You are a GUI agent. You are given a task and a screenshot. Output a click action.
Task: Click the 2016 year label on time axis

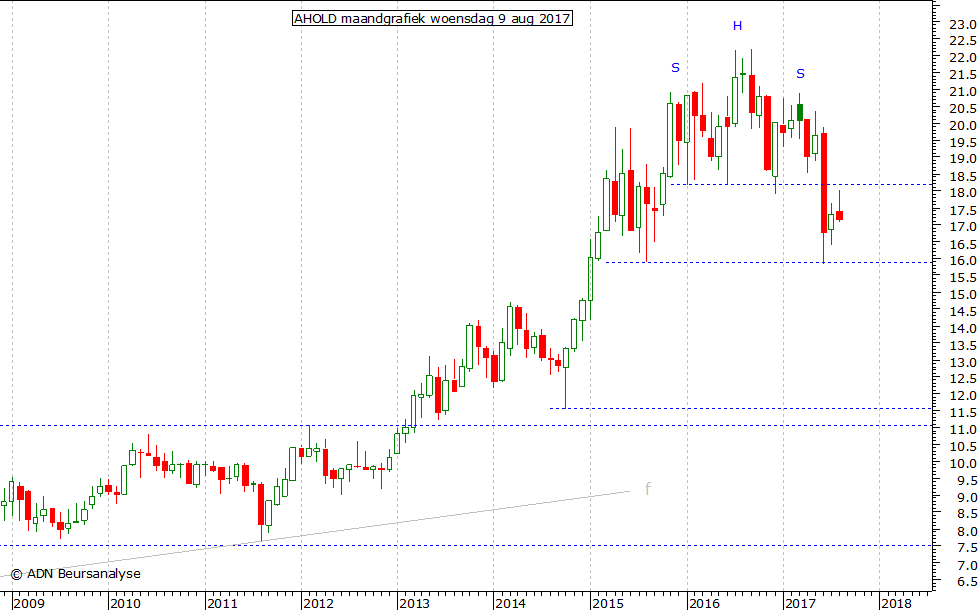coord(704,603)
